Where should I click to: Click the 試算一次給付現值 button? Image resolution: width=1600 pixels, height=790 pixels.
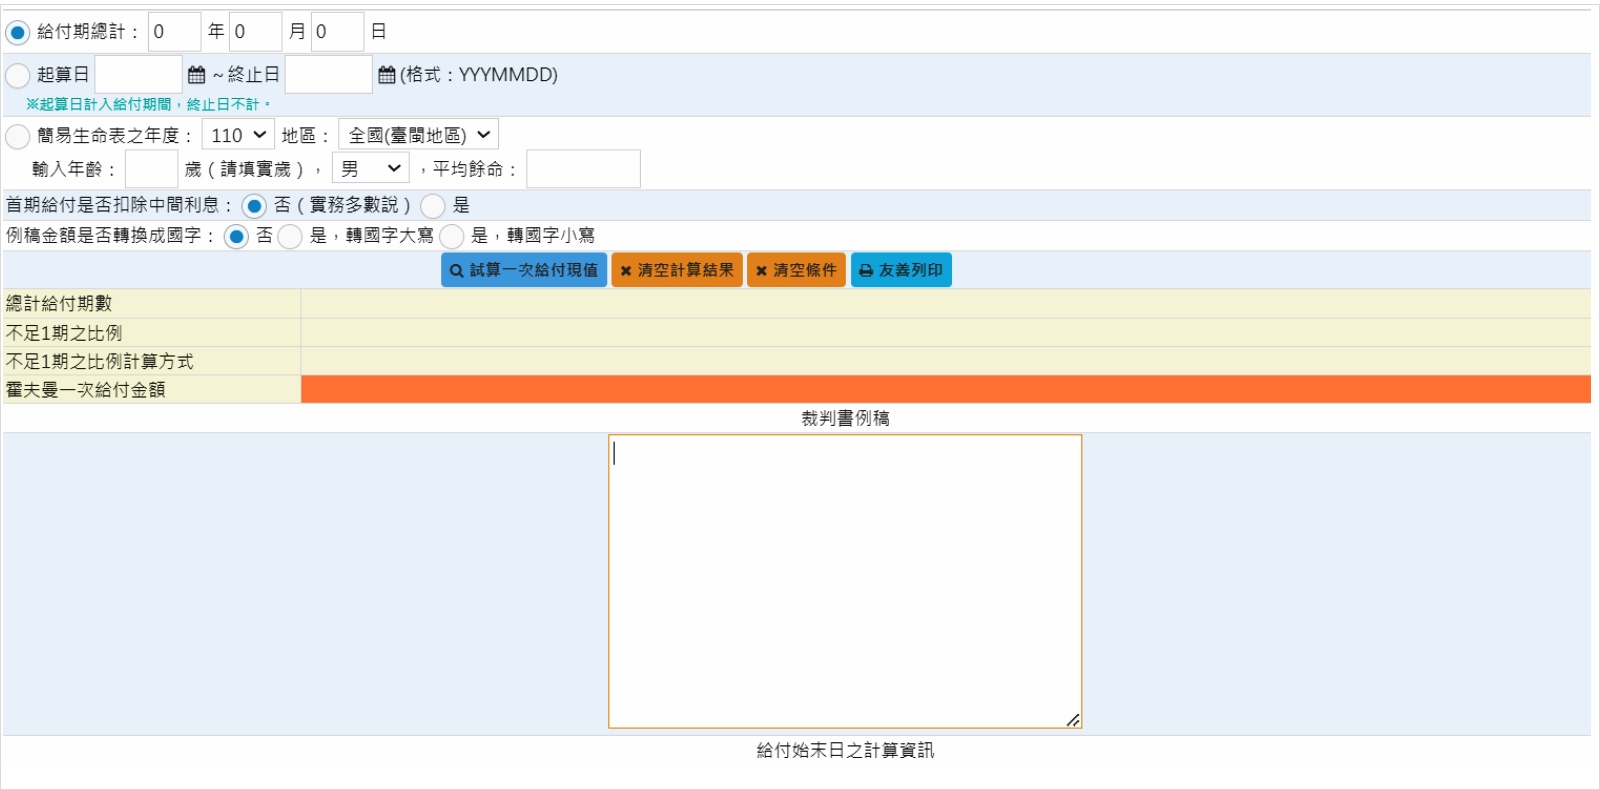click(524, 270)
